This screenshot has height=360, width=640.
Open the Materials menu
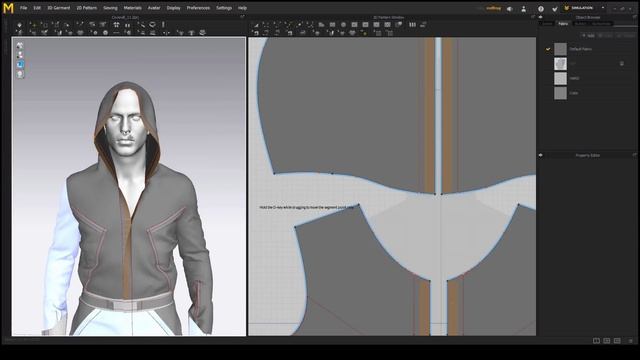pyautogui.click(x=133, y=8)
